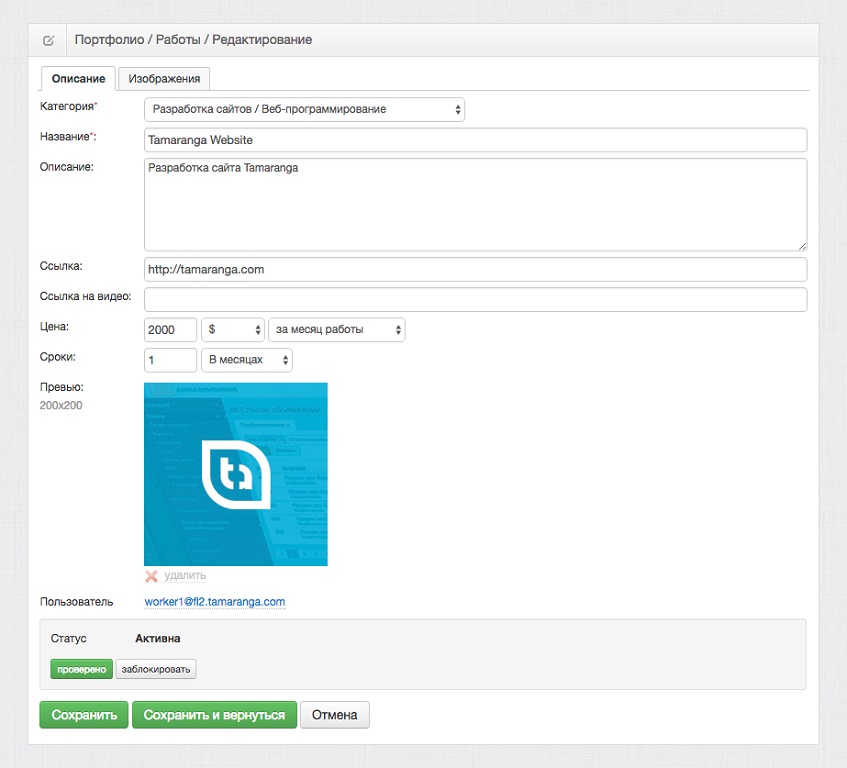
Task: Click the green проверено button
Action: coord(82,669)
